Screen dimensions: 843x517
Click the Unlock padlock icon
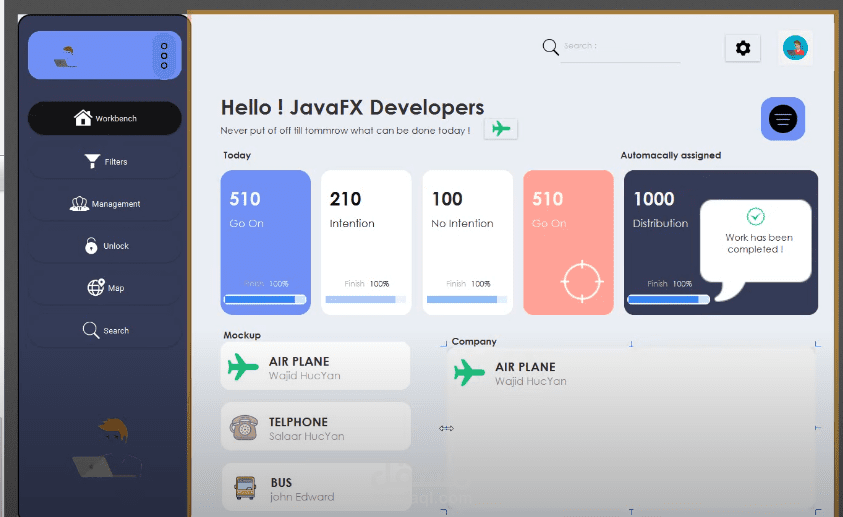[x=91, y=245]
